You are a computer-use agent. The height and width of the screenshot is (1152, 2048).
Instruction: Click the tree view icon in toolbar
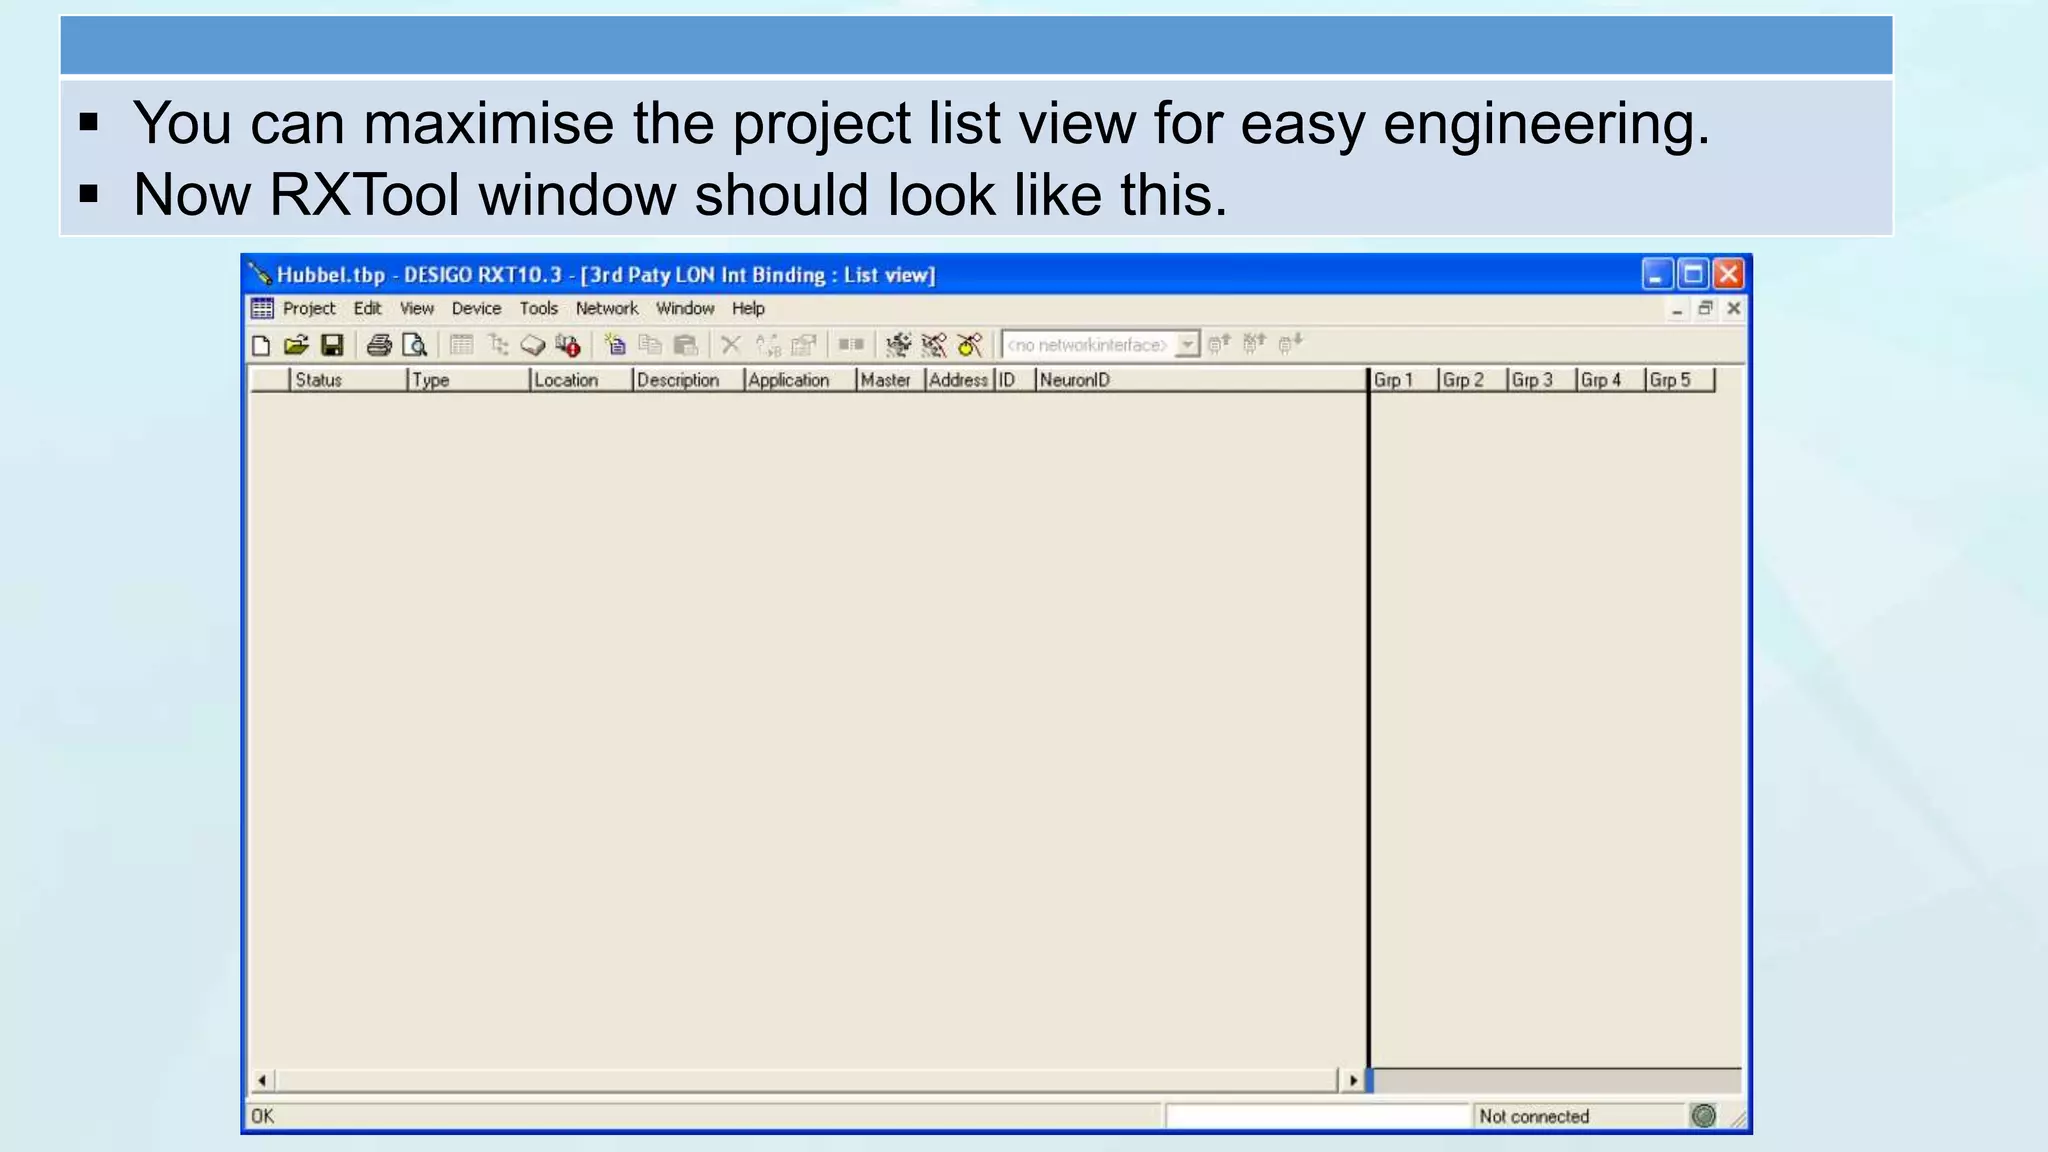click(x=498, y=346)
